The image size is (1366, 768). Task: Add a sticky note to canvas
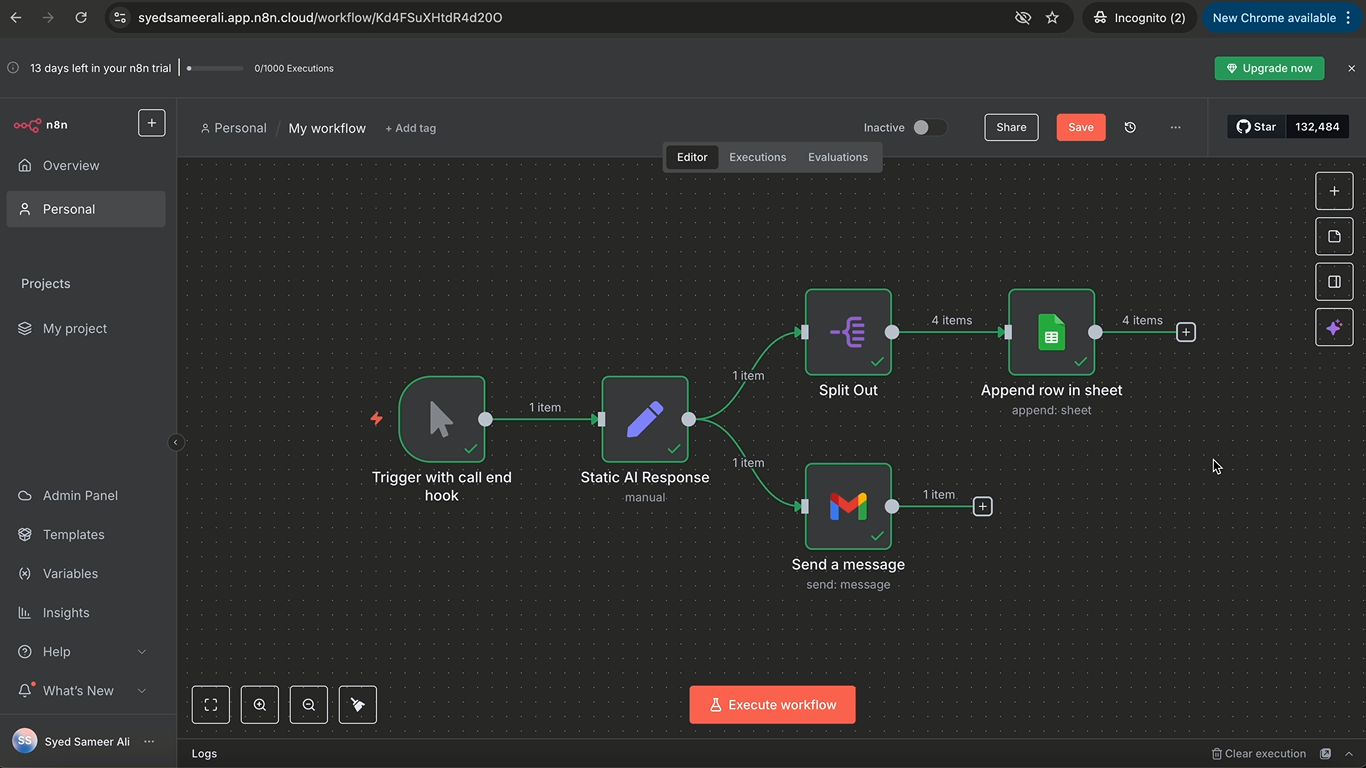tap(1334, 237)
